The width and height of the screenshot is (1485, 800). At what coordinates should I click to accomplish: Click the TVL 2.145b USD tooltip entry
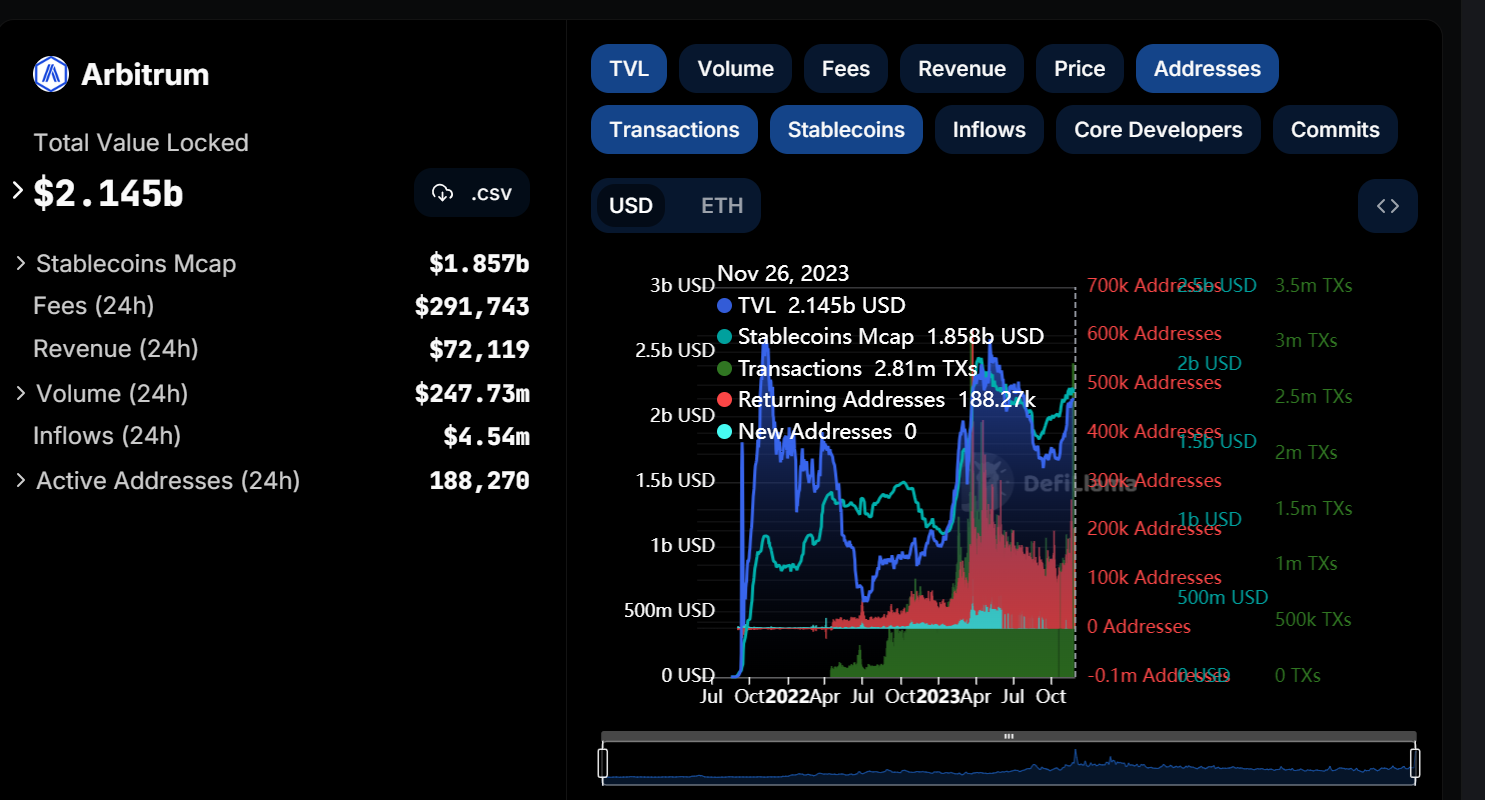[x=812, y=305]
